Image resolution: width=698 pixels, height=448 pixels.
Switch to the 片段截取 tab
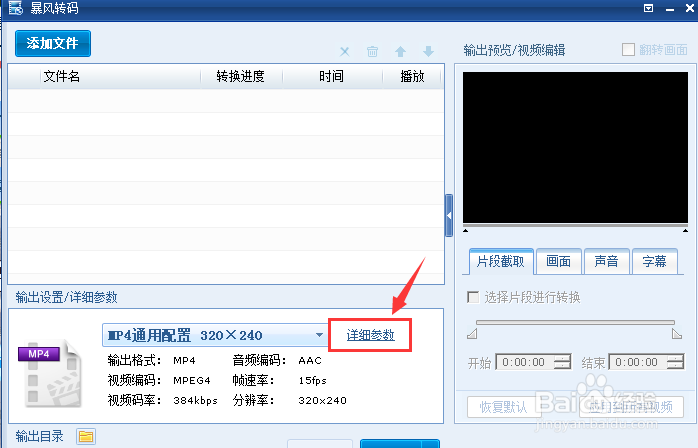click(x=501, y=261)
